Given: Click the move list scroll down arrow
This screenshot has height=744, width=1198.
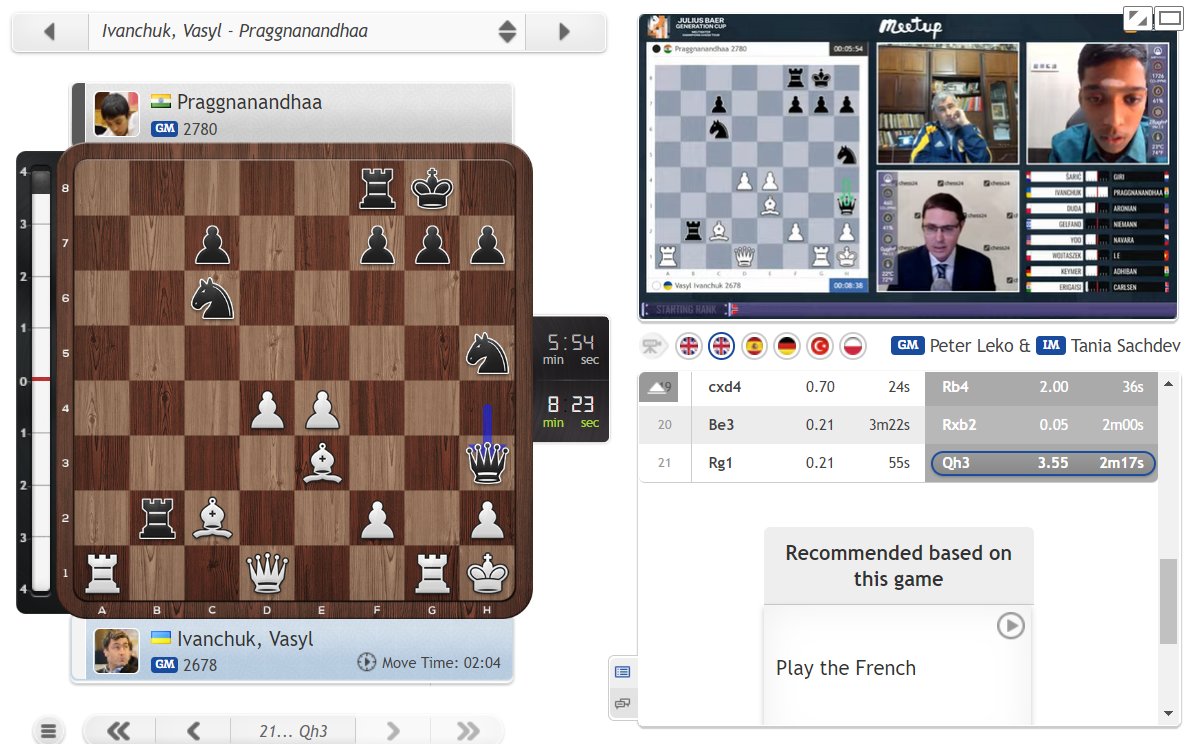Looking at the screenshot, I should 1168,713.
